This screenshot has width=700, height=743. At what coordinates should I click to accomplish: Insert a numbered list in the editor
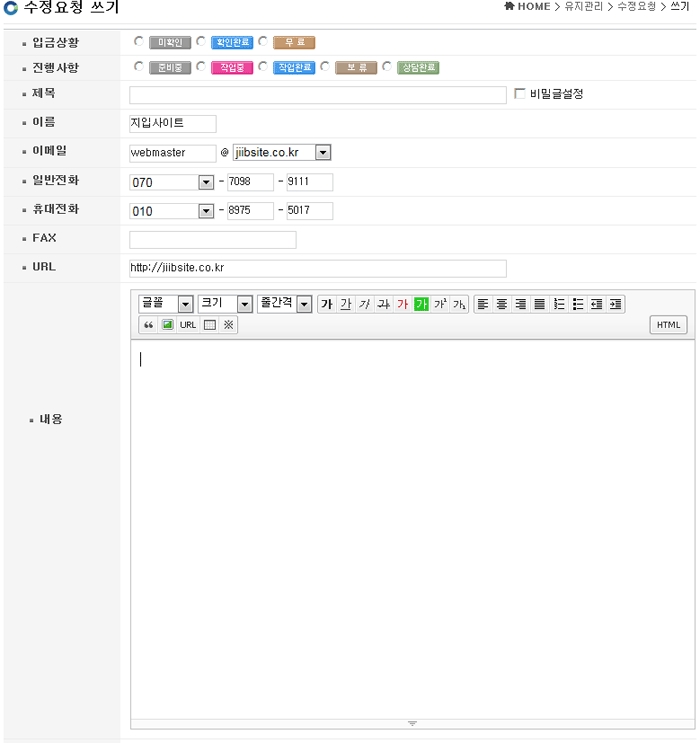click(559, 304)
